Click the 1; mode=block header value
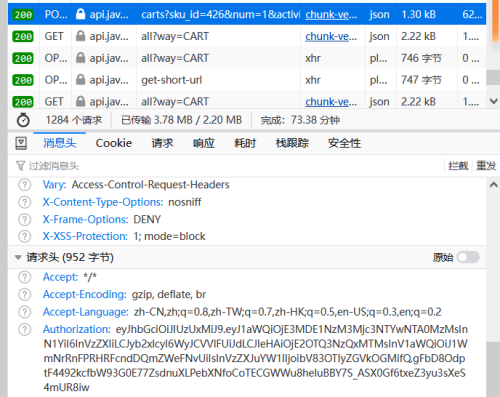The height and width of the screenshot is (397, 500). [x=169, y=236]
